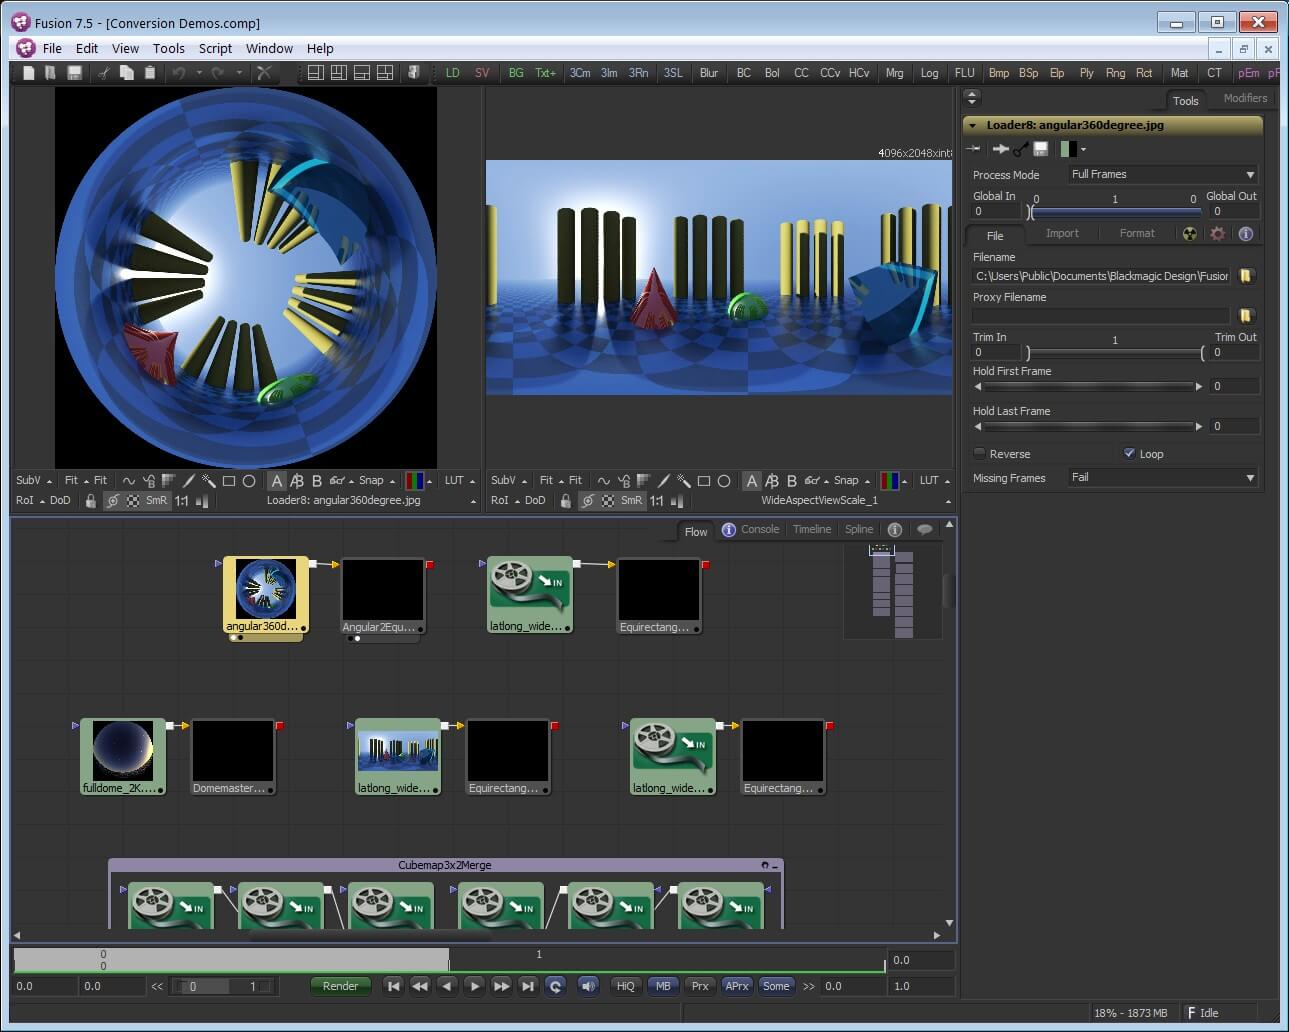The image size is (1289, 1032).
Task: Add a Text+ tool using Txt+
Action: pyautogui.click(x=545, y=73)
